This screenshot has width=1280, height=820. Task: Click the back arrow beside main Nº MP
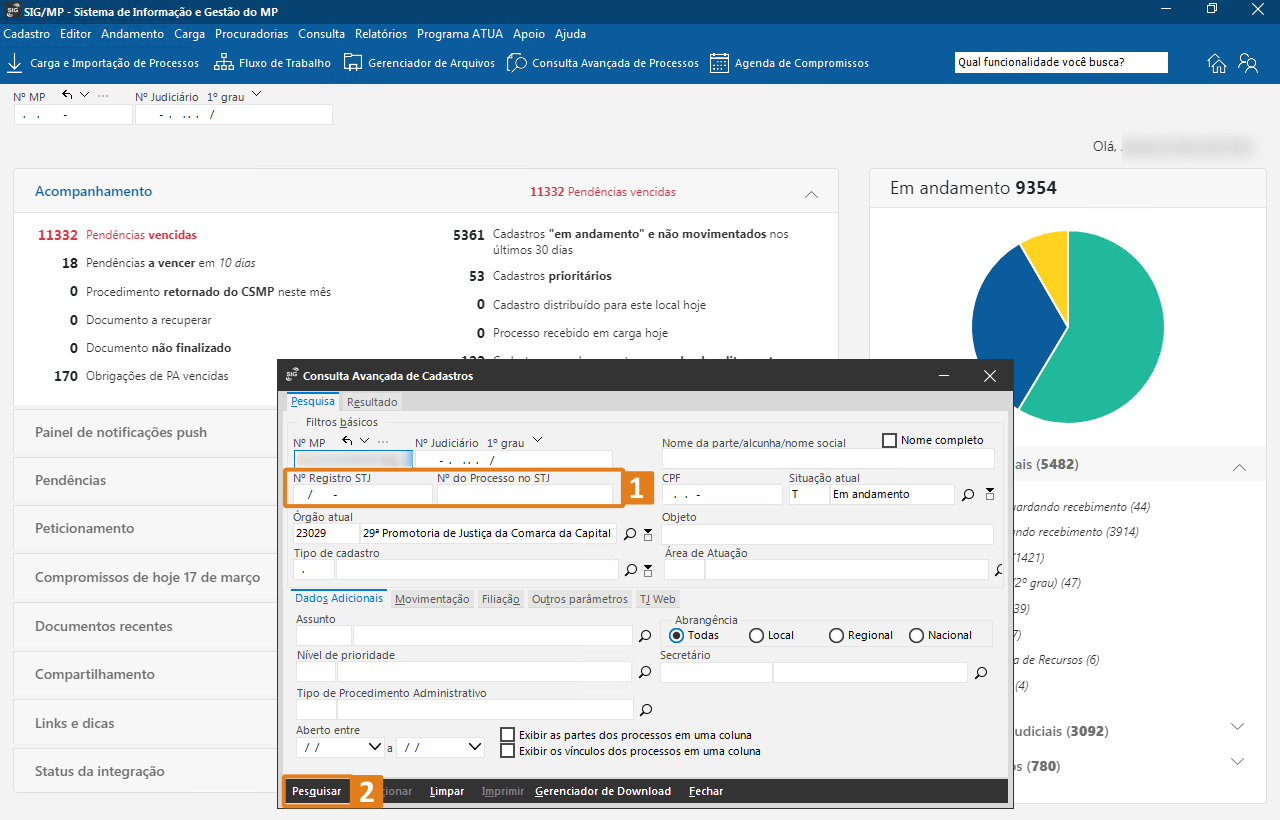coord(67,95)
